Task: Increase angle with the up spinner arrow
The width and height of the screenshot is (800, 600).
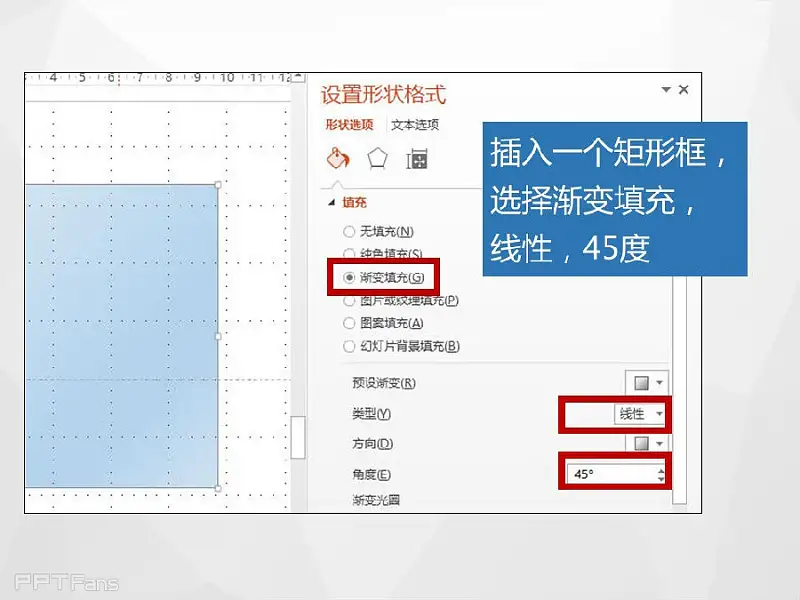Action: pyautogui.click(x=661, y=468)
